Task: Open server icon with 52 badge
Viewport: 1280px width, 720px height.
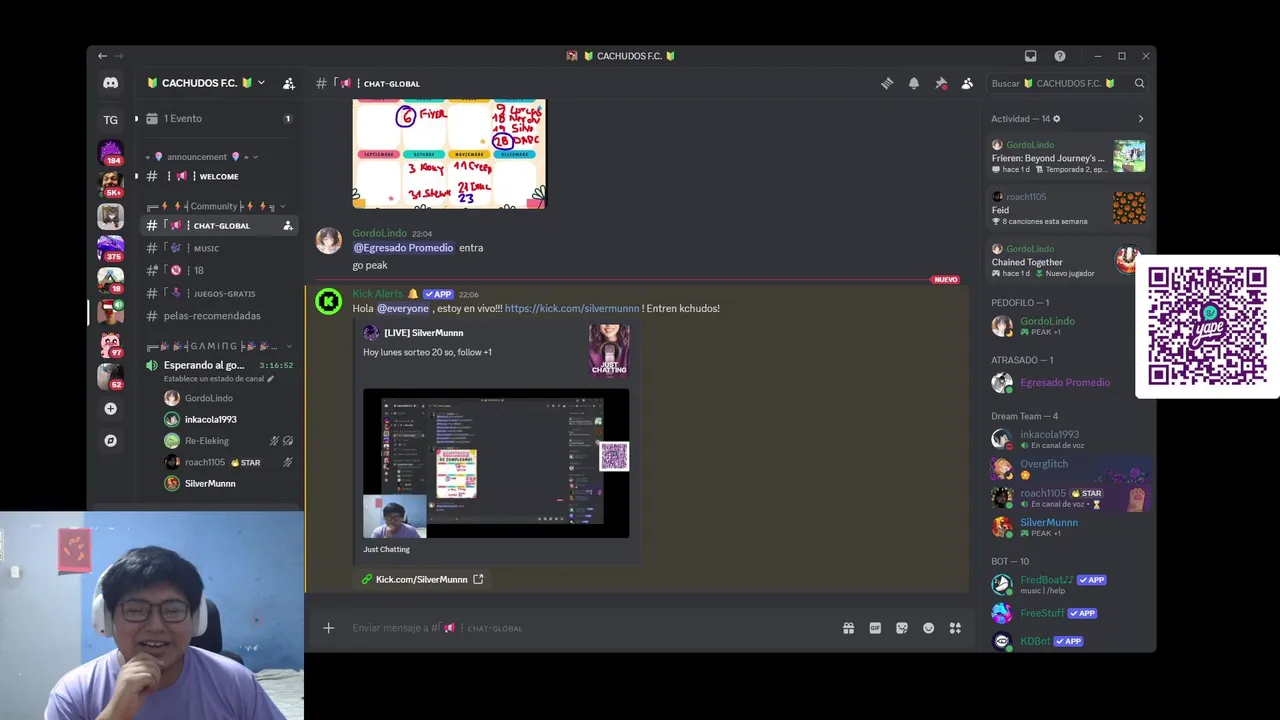Action: pyautogui.click(x=110, y=376)
